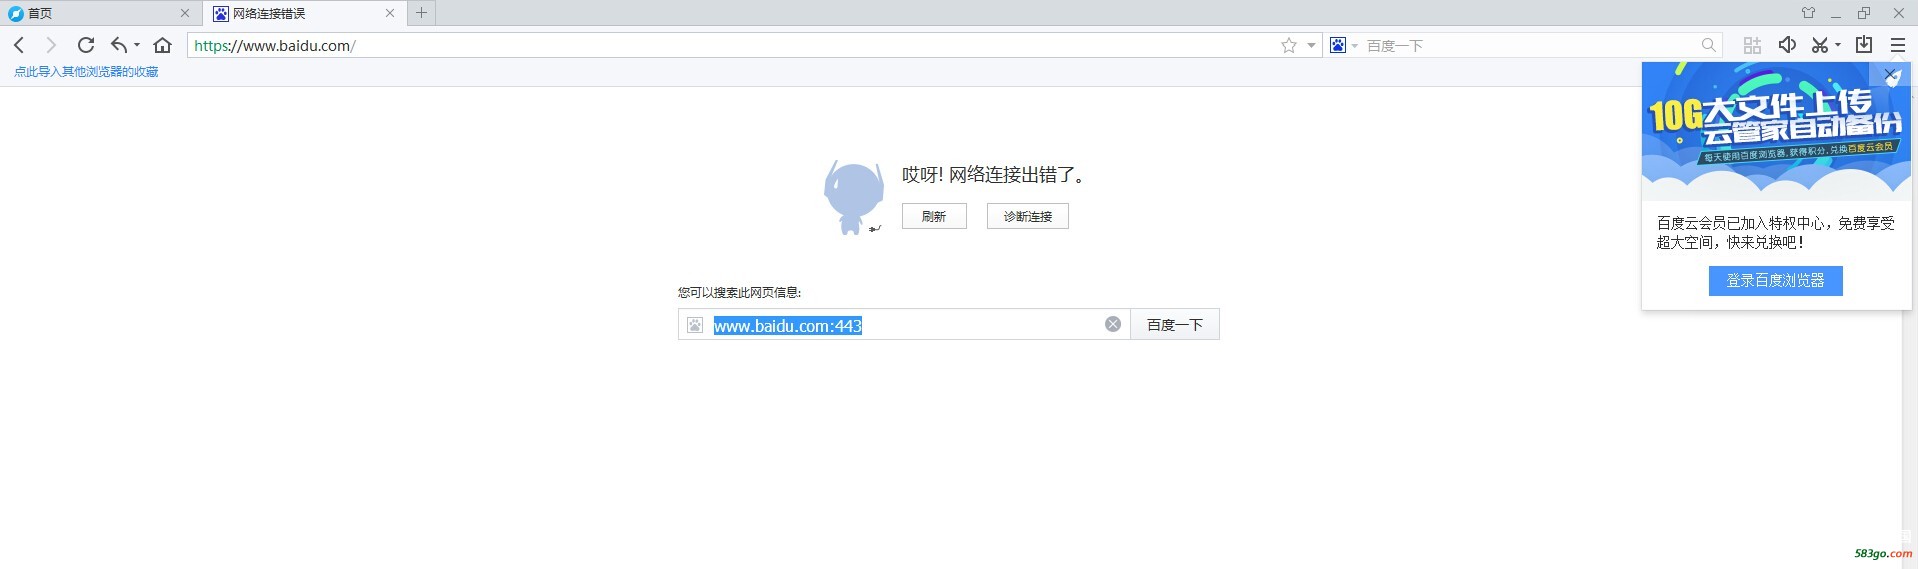Click the 刷新 button
The height and width of the screenshot is (569, 1918).
[934, 216]
